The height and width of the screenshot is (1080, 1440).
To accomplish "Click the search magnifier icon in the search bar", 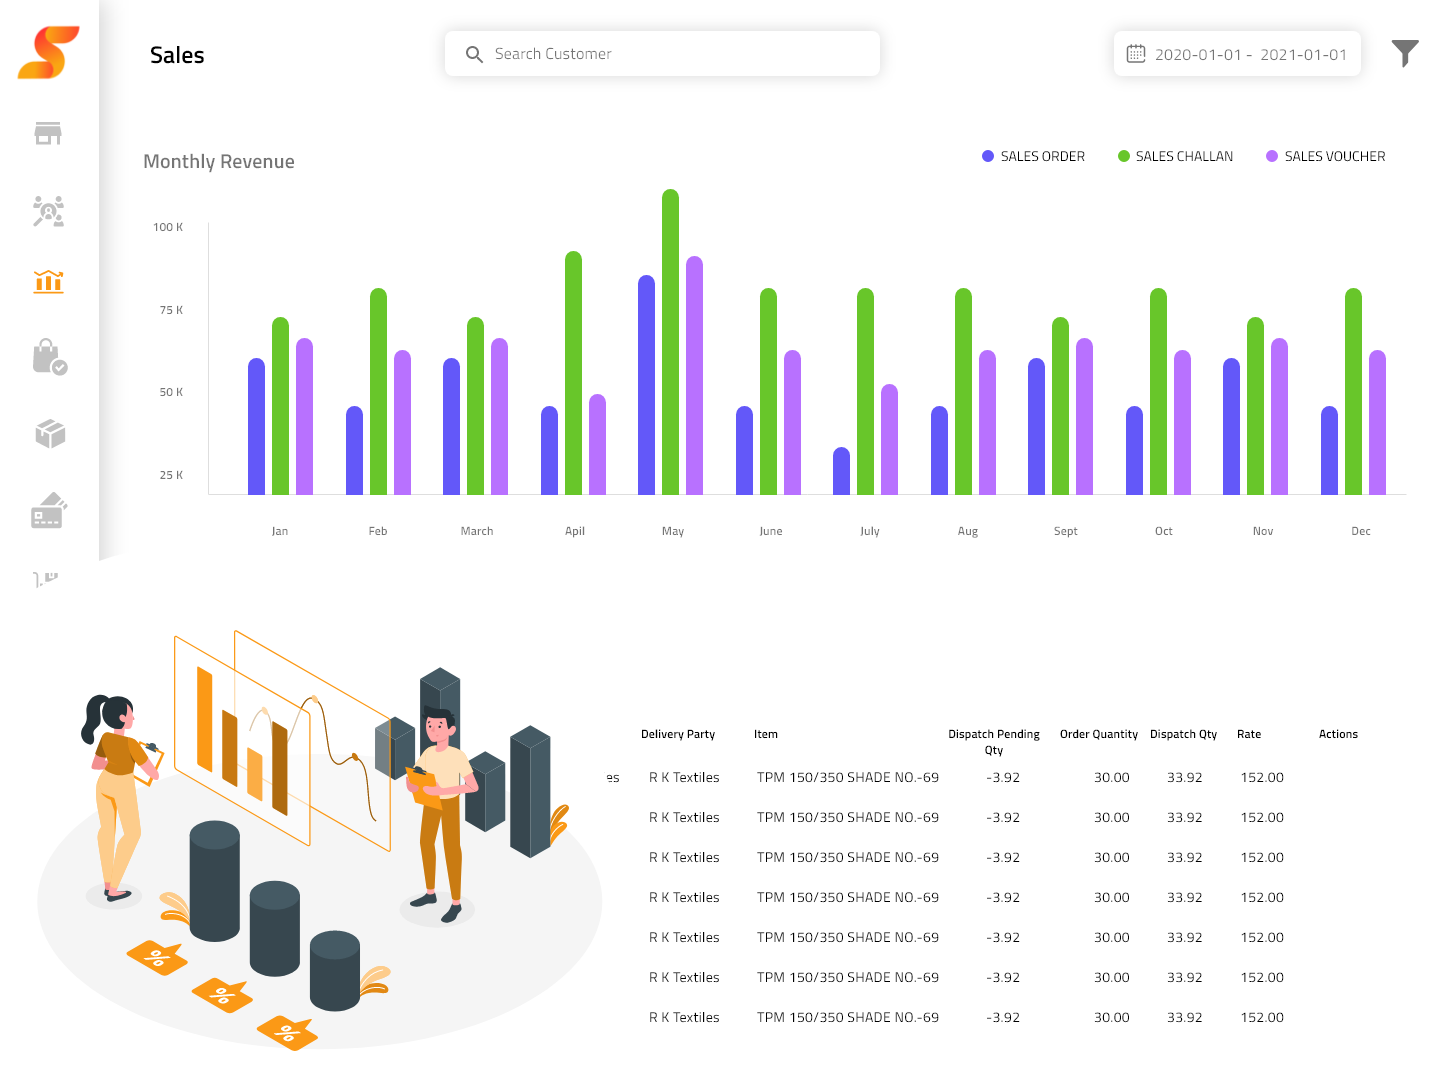I will (x=474, y=54).
